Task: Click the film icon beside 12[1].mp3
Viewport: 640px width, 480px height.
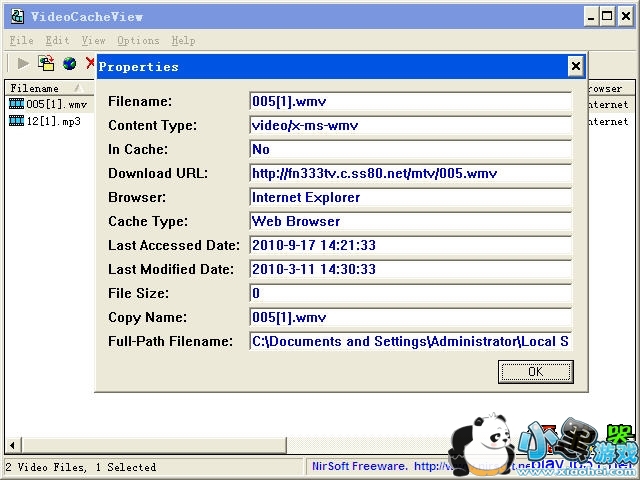Action: [x=16, y=121]
